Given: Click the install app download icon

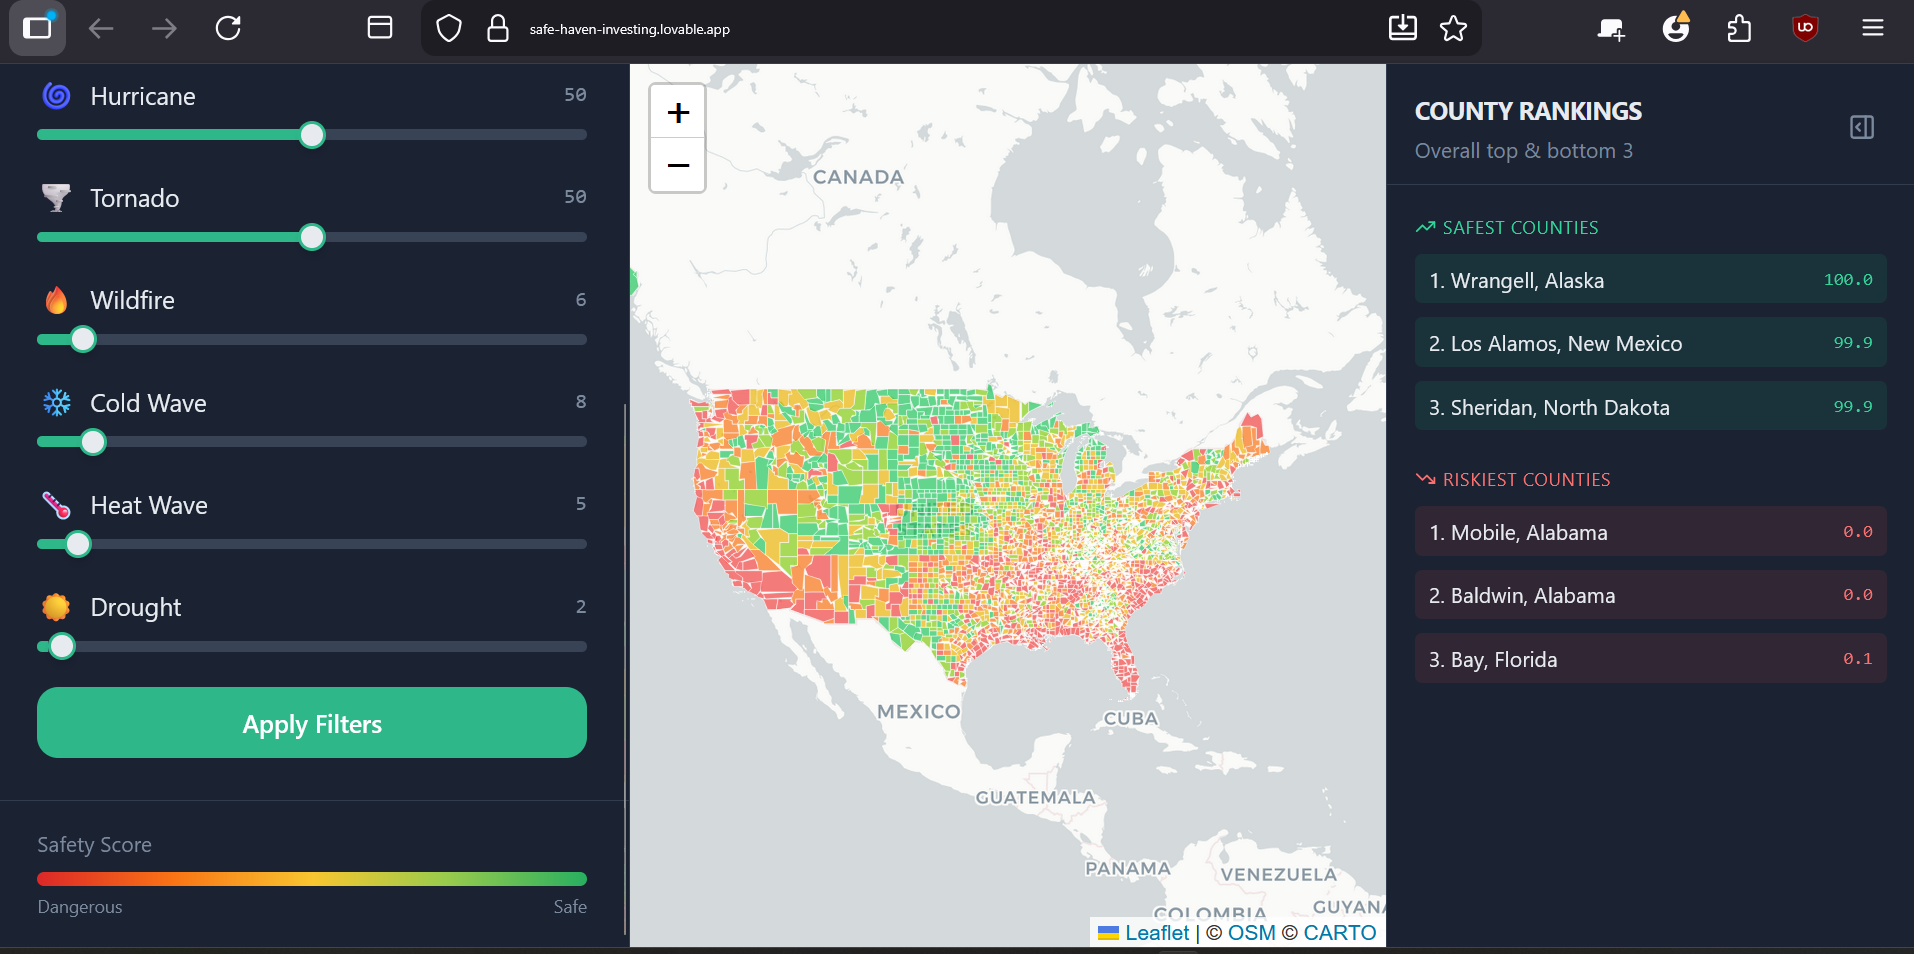Looking at the screenshot, I should 1403,28.
